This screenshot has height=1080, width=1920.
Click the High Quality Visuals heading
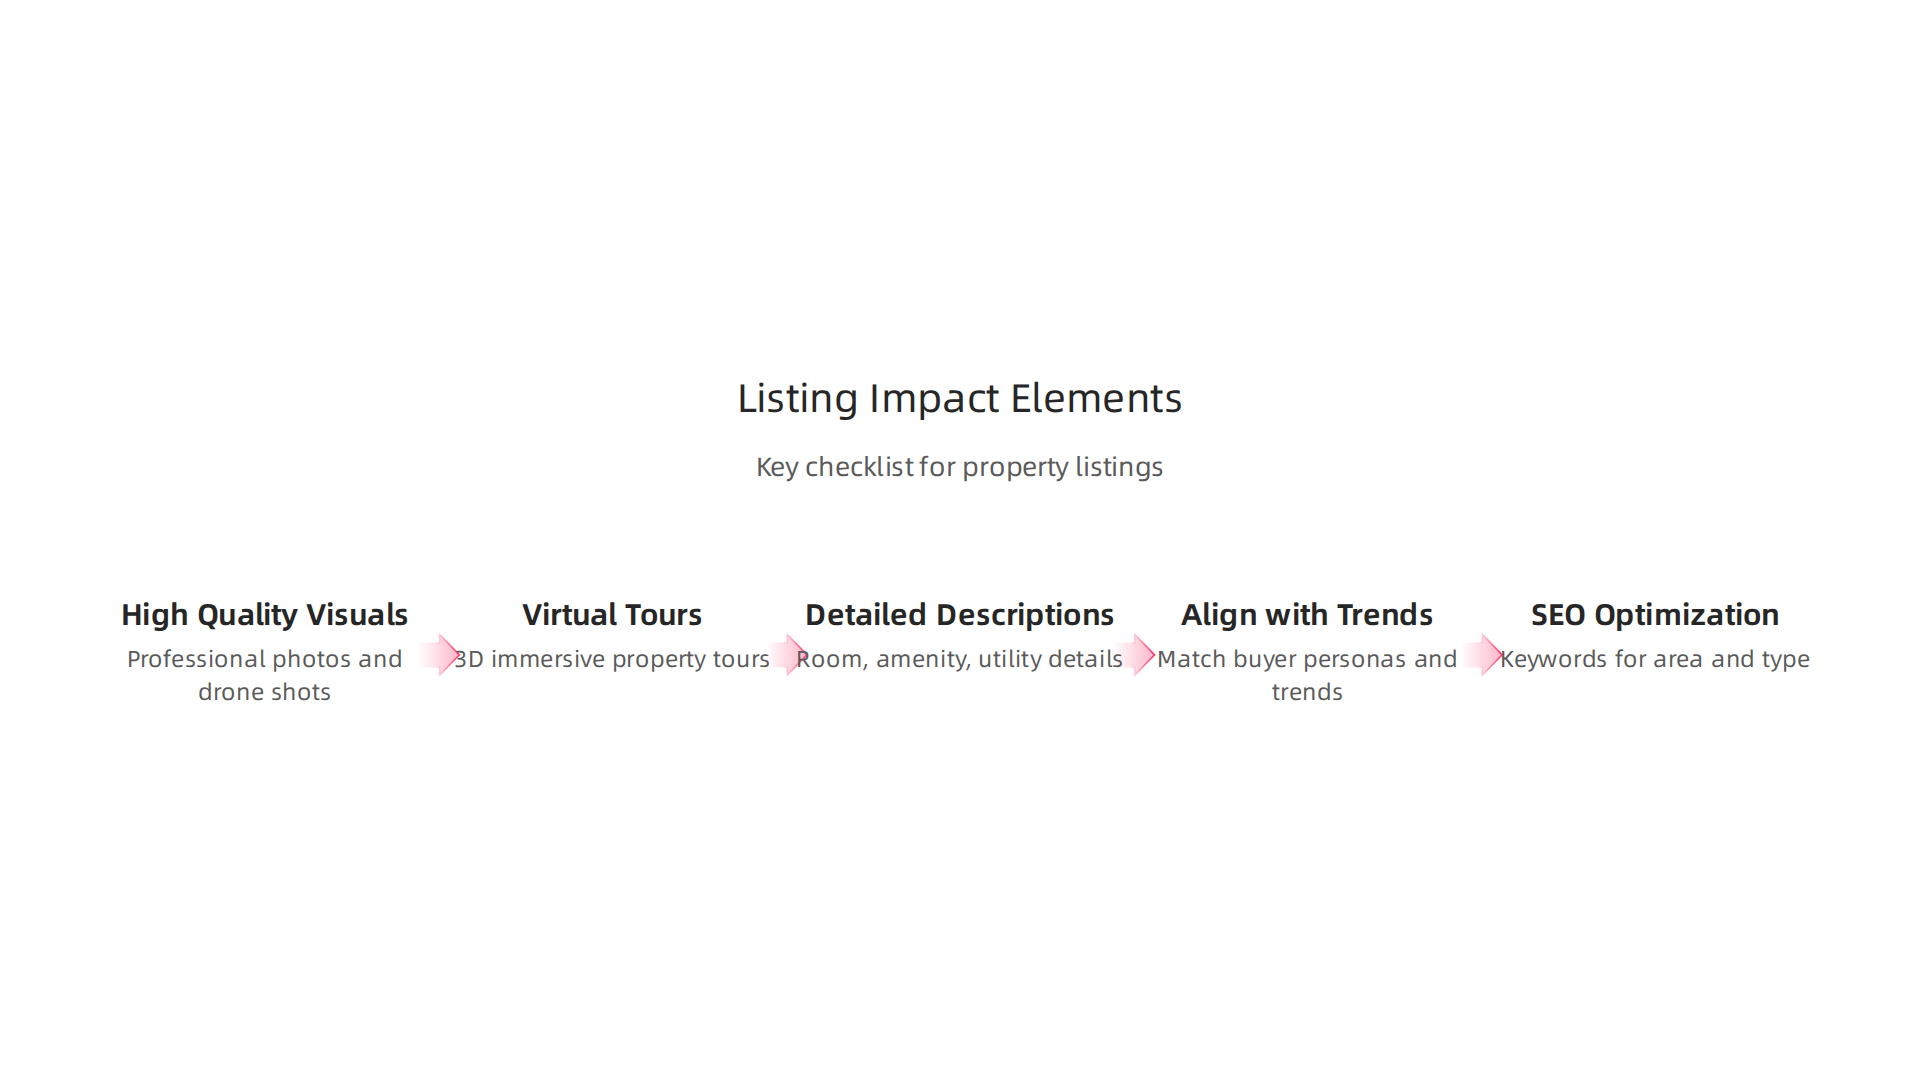(x=265, y=615)
